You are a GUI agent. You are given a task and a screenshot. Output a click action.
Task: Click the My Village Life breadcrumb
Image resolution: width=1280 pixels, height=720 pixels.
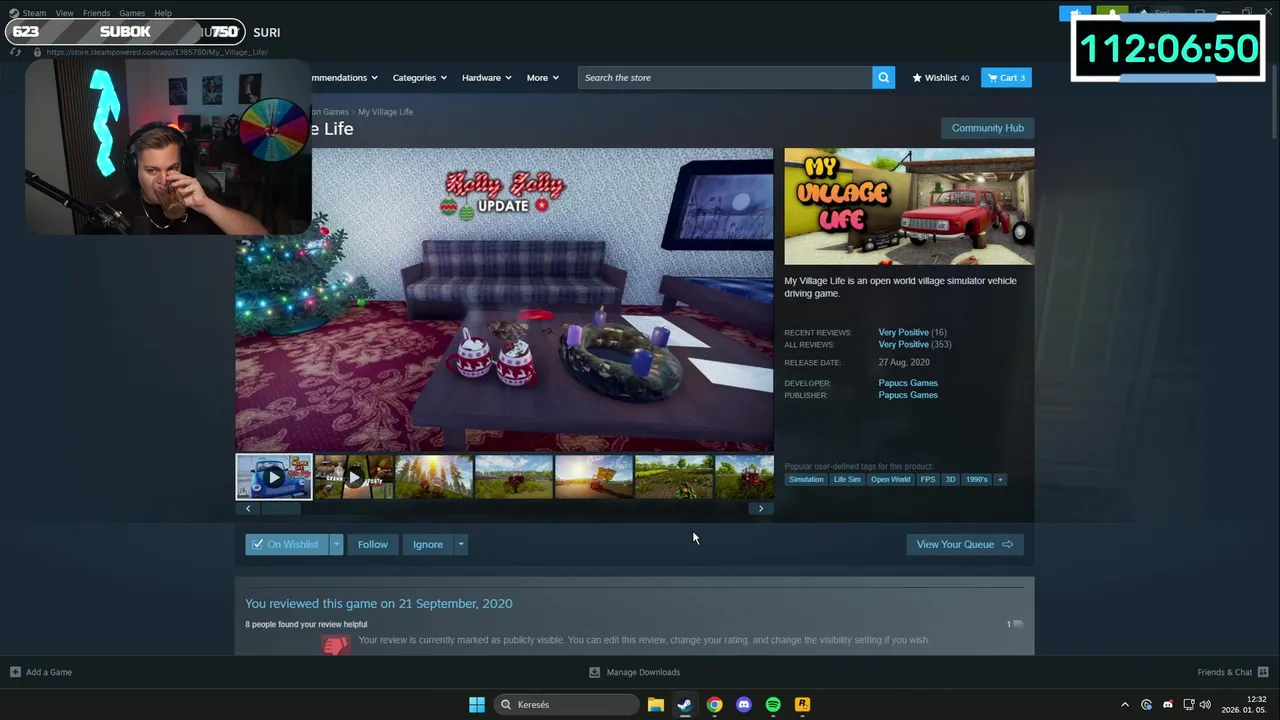[385, 112]
